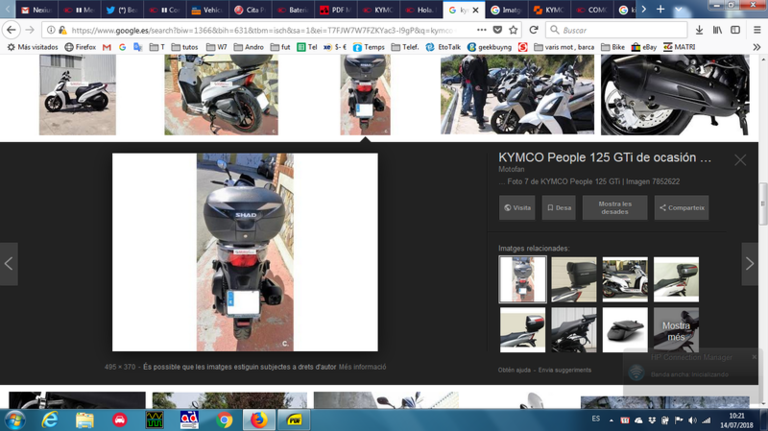Screen dimensions: 768x431
Task: Click the Firefox back arrow button
Action: 12,30
